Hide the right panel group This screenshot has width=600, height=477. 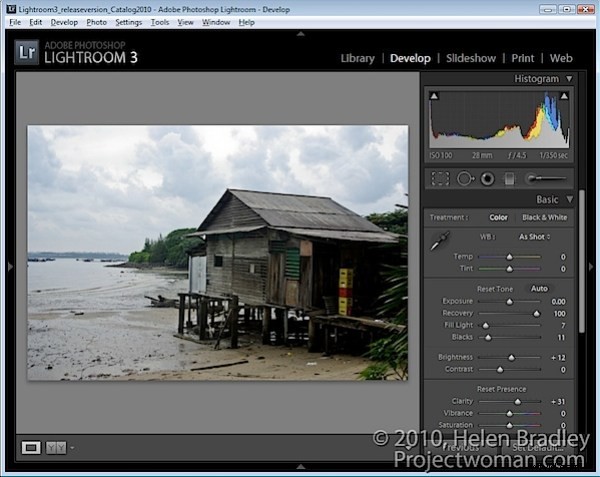591,266
